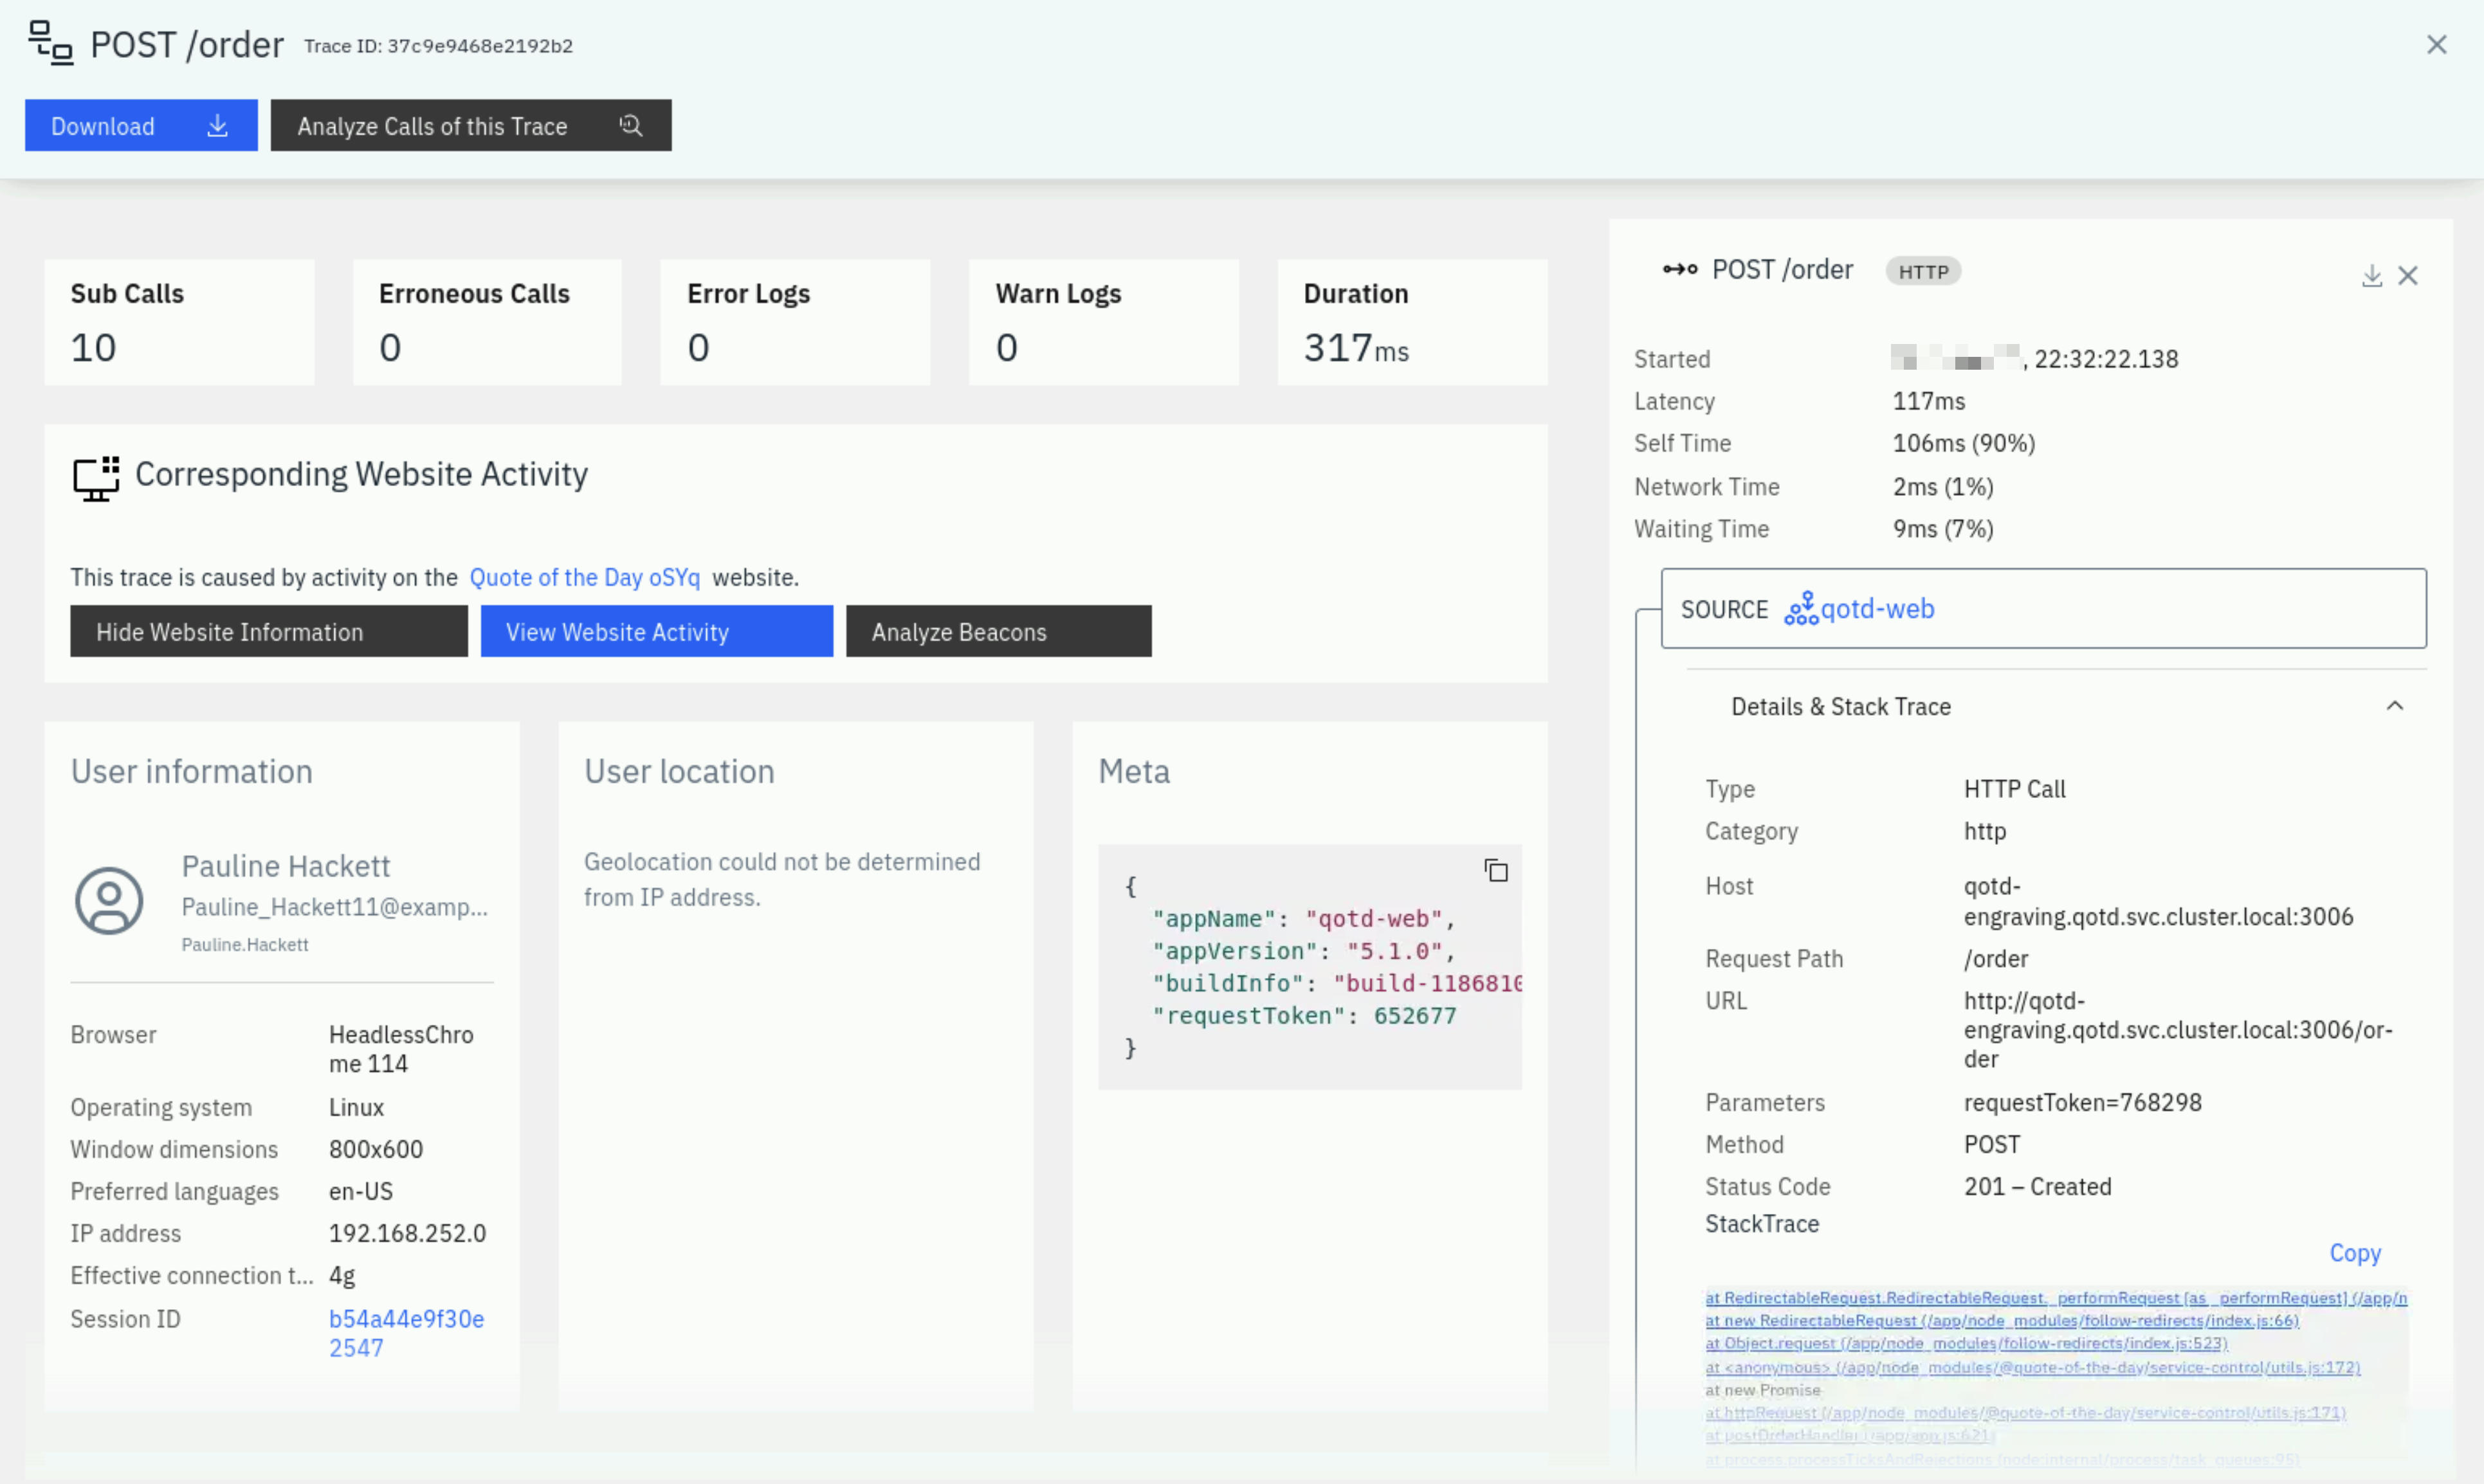Open the qotd-web source service link
The image size is (2484, 1484).
(x=1877, y=608)
